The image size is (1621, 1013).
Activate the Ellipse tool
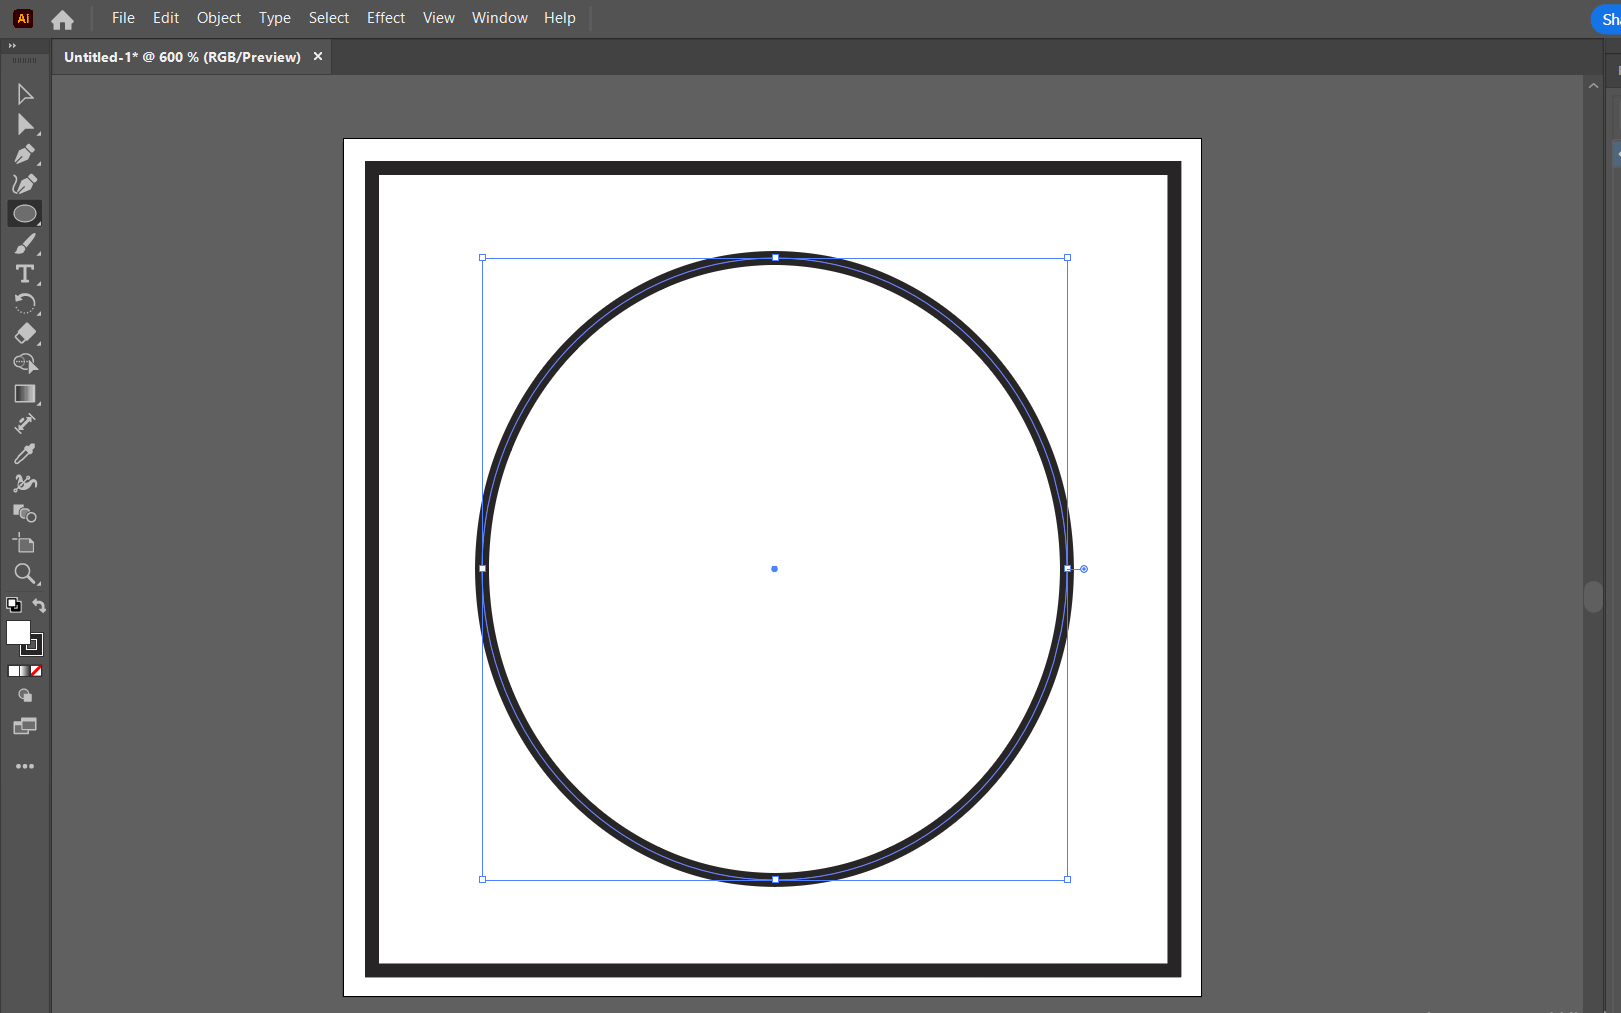25,214
